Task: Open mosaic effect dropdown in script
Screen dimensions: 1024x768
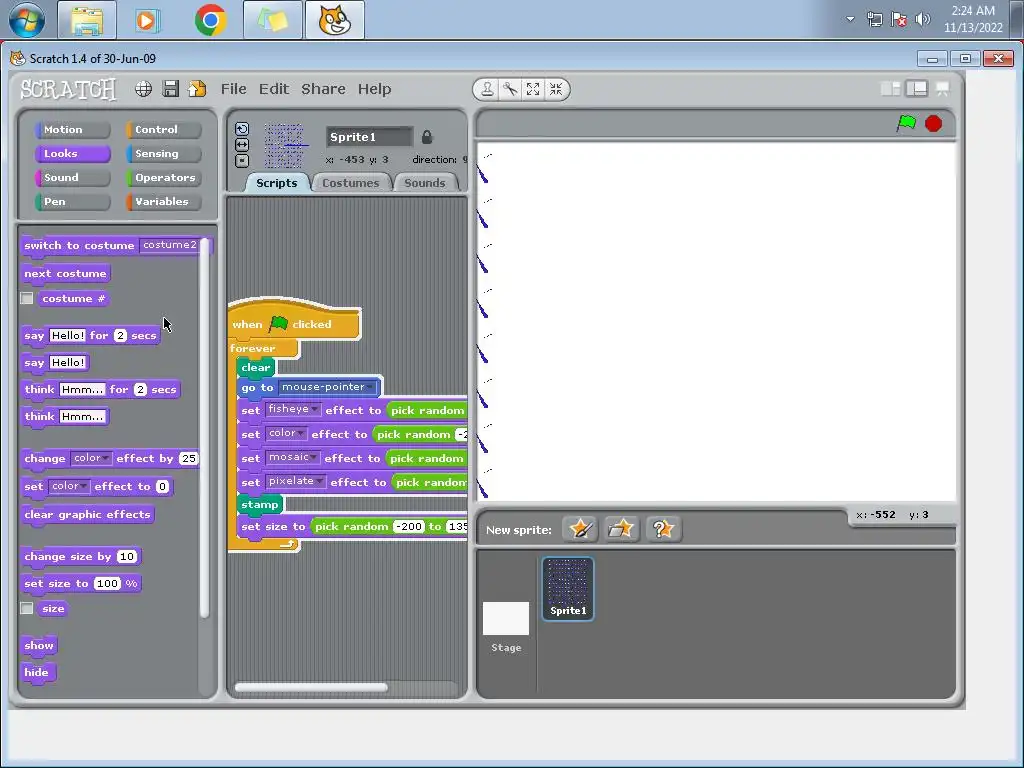Action: click(x=293, y=458)
